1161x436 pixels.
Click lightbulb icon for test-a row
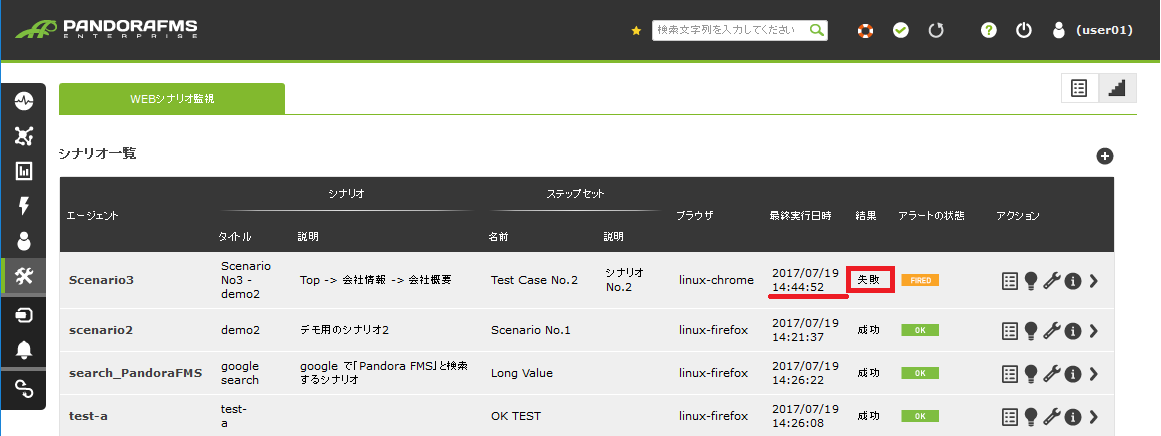click(1031, 417)
